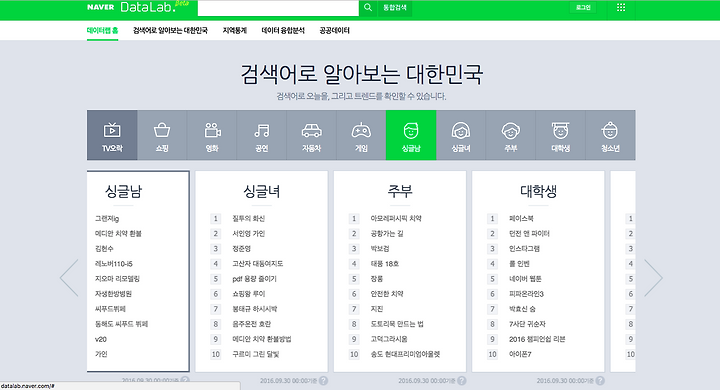
Task: Open keyword 아모레퍼시픽 치약 in 주부
Action: (396, 219)
